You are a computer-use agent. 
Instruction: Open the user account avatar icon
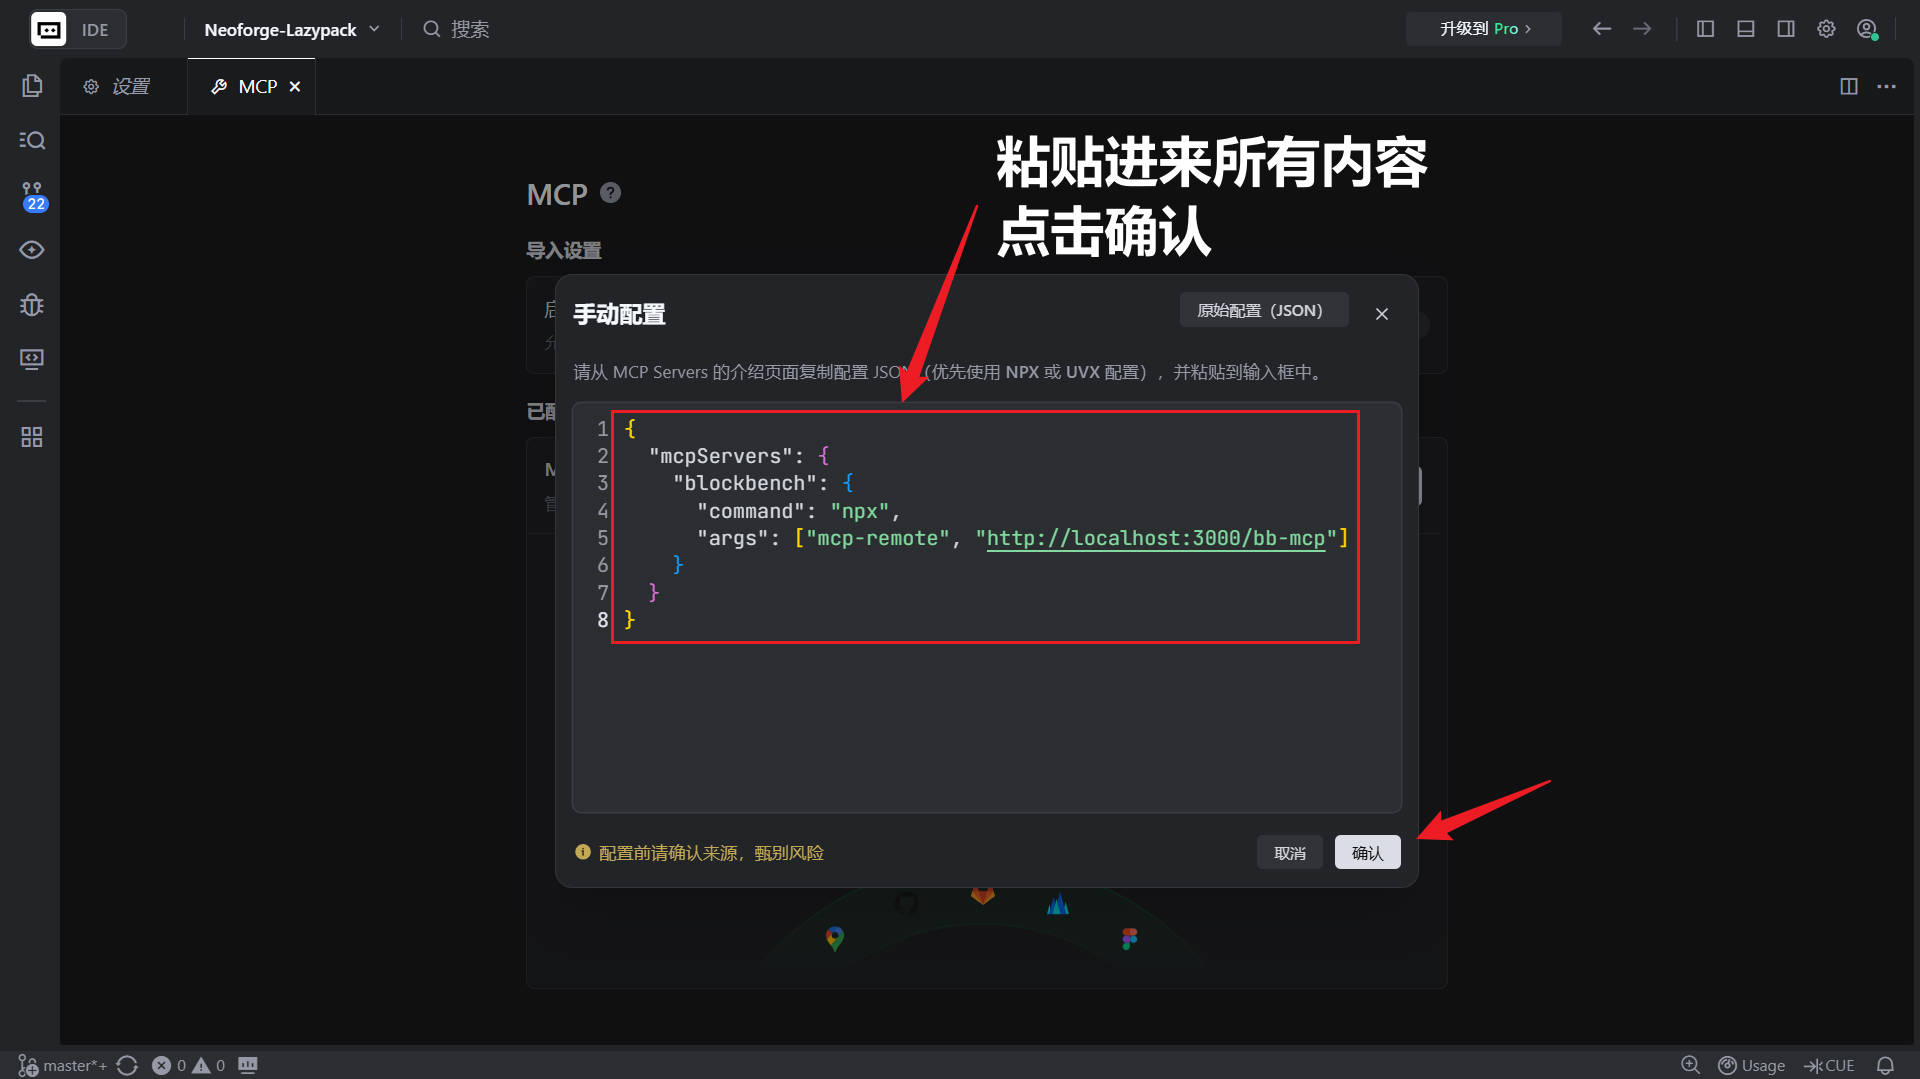[1867, 29]
